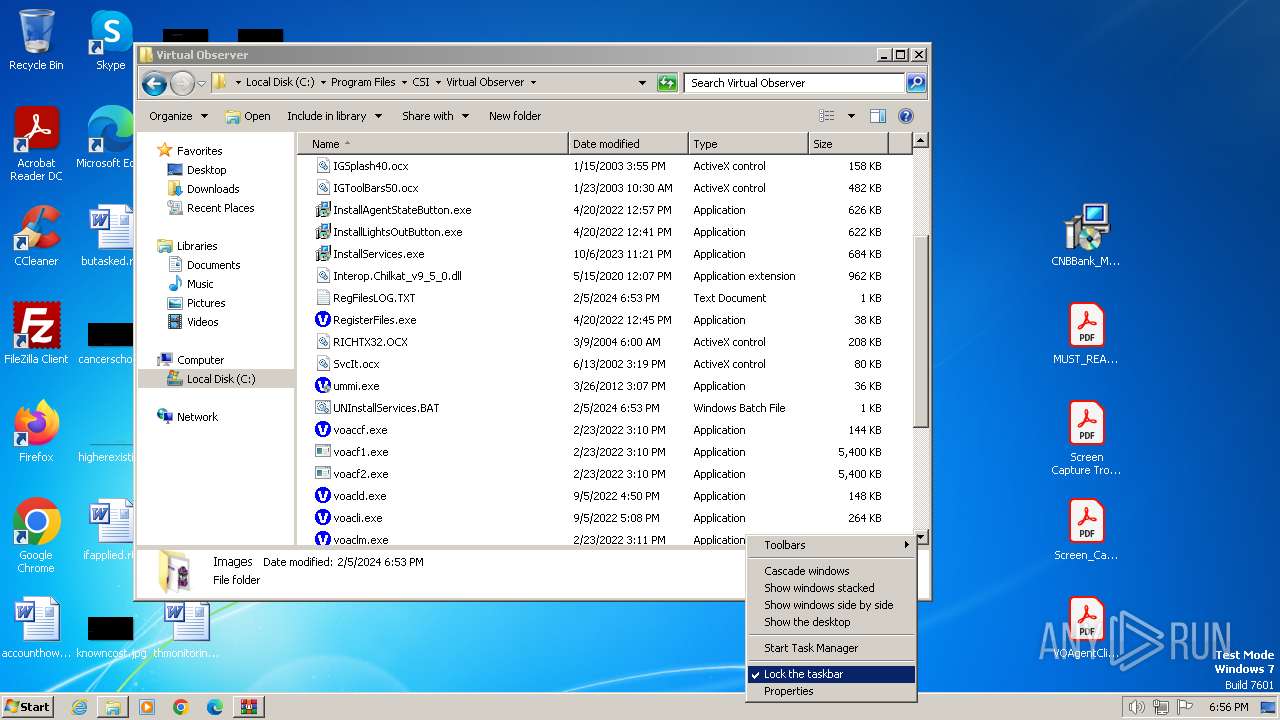This screenshot has height=720, width=1280.
Task: Open Firefox desktop icon
Action: tap(36, 432)
